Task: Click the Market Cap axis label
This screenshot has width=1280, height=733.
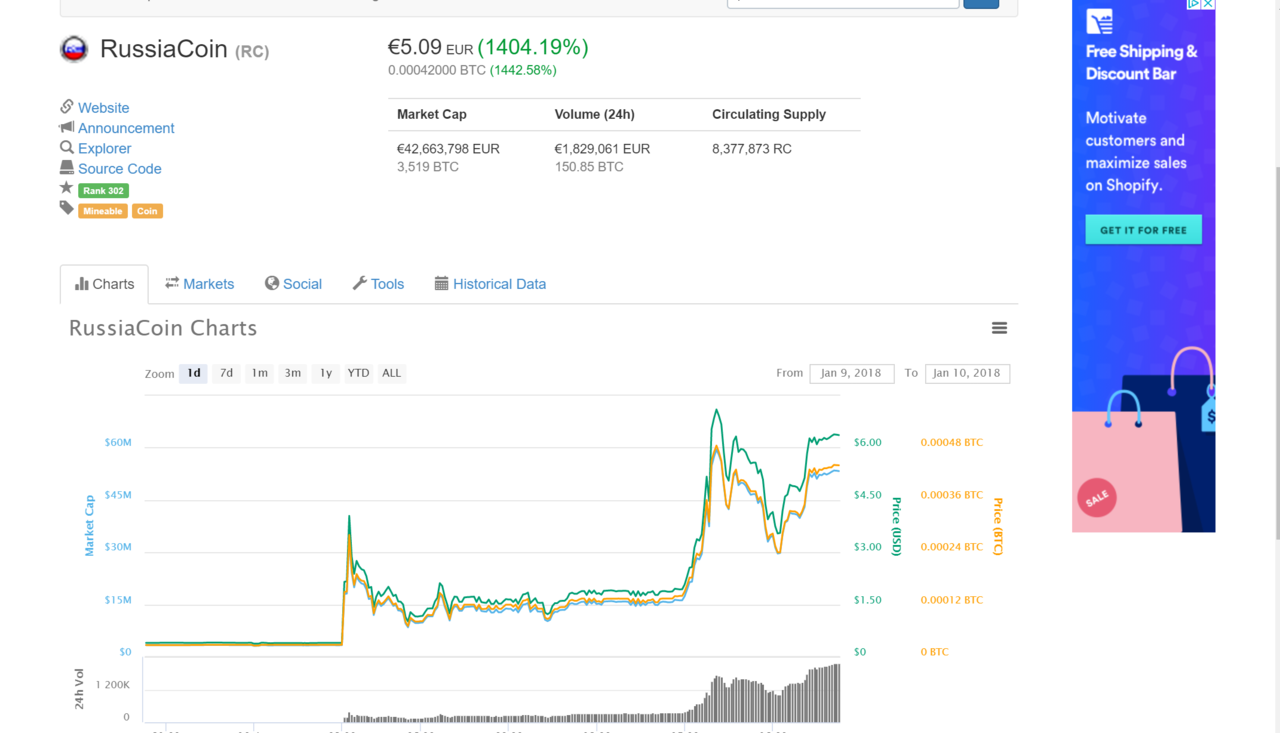Action: (x=89, y=526)
